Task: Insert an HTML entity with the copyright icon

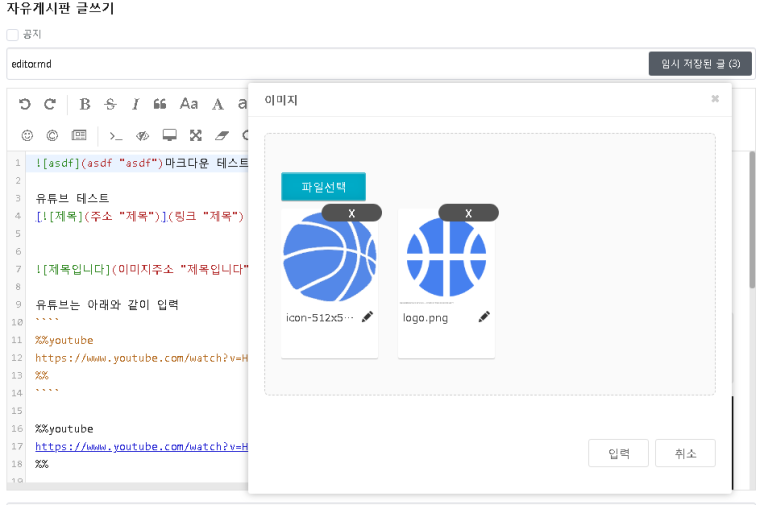Action: 52,135
